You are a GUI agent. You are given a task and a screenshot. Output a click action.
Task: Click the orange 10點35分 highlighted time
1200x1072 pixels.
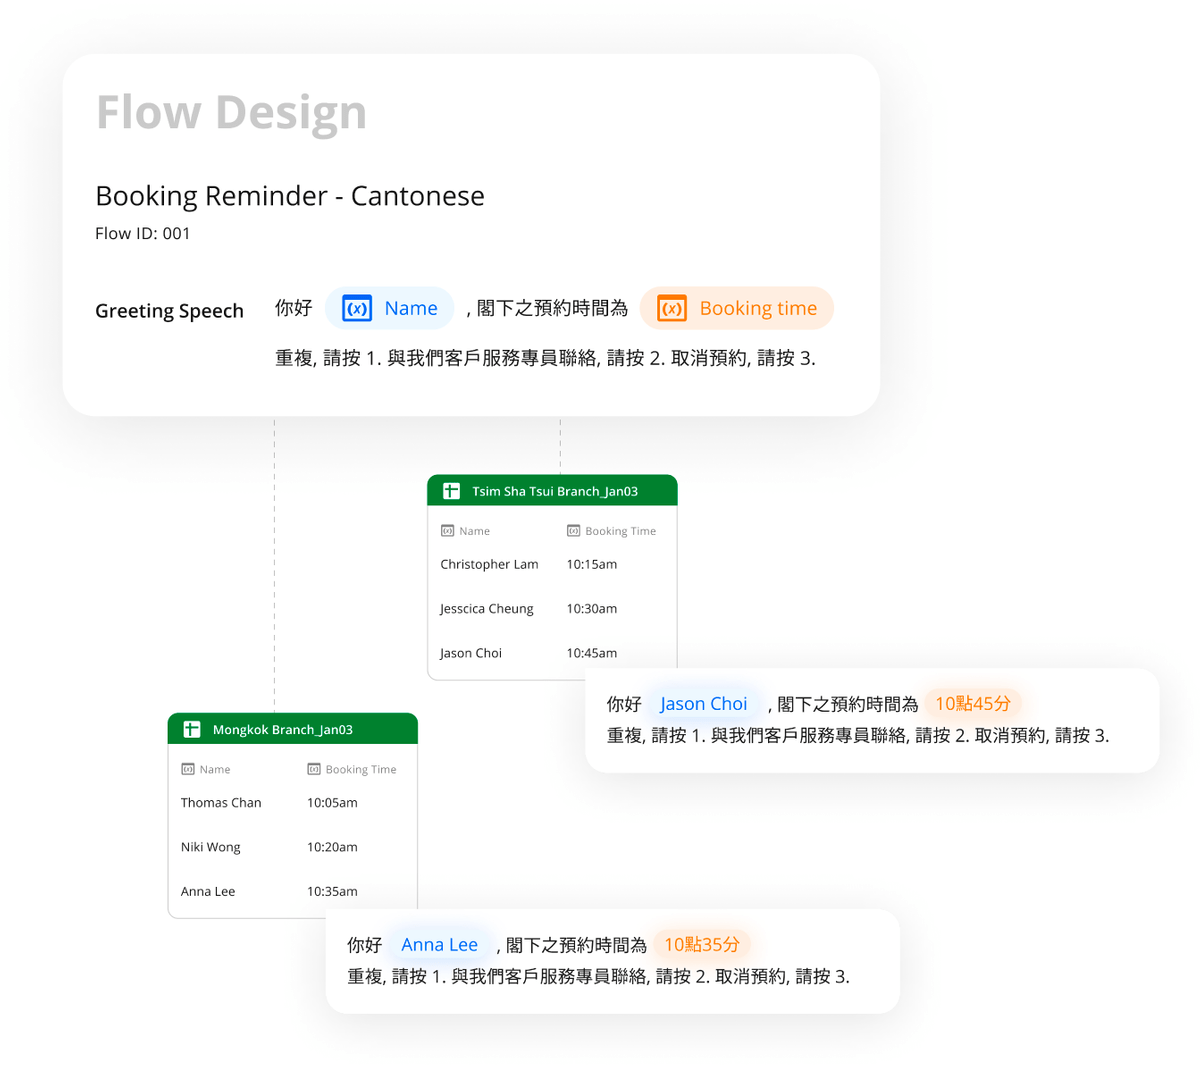pos(702,945)
